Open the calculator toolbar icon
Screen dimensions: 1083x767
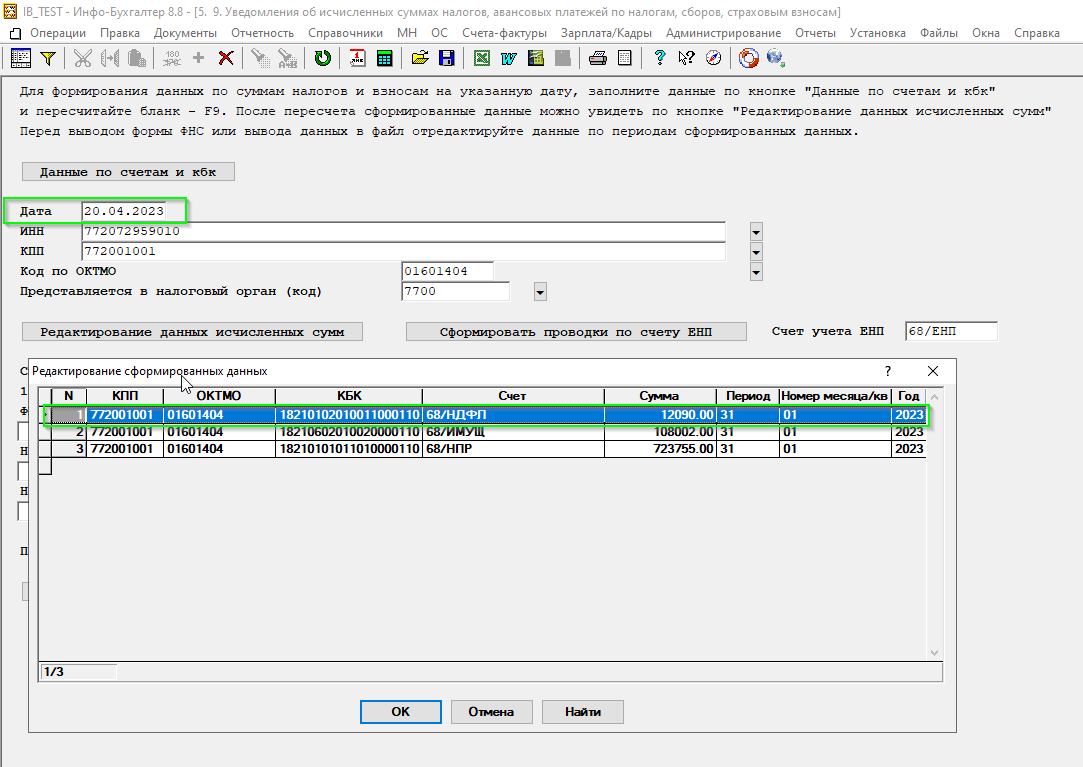385,59
